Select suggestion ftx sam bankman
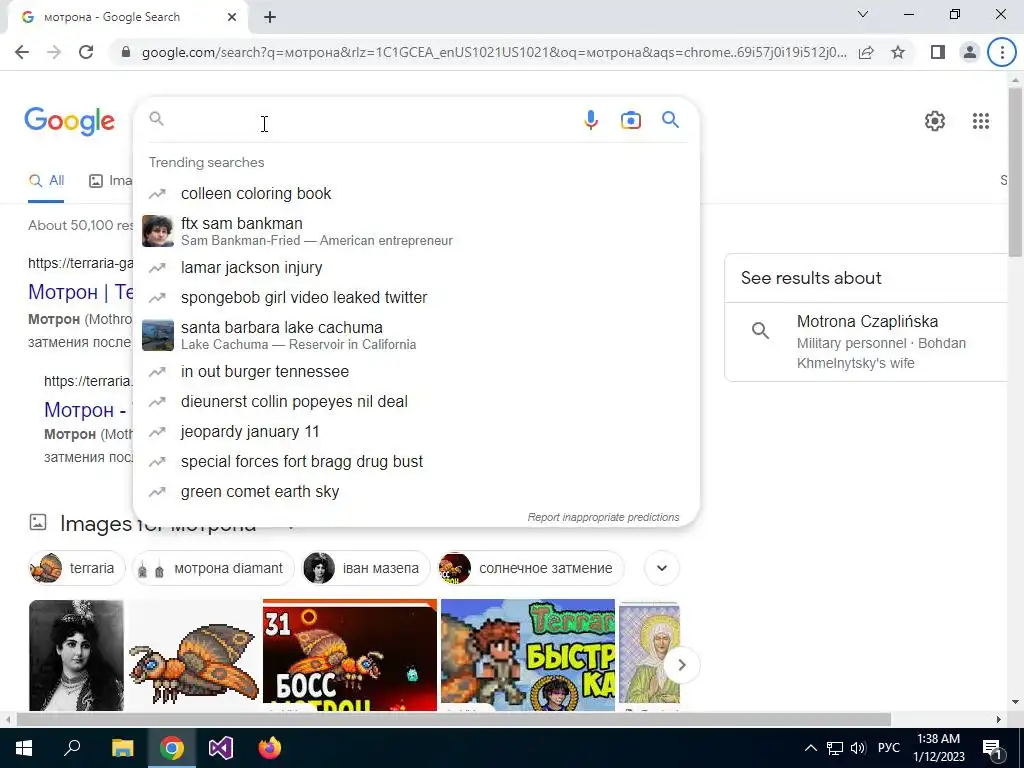The width and height of the screenshot is (1024, 768). click(416, 231)
